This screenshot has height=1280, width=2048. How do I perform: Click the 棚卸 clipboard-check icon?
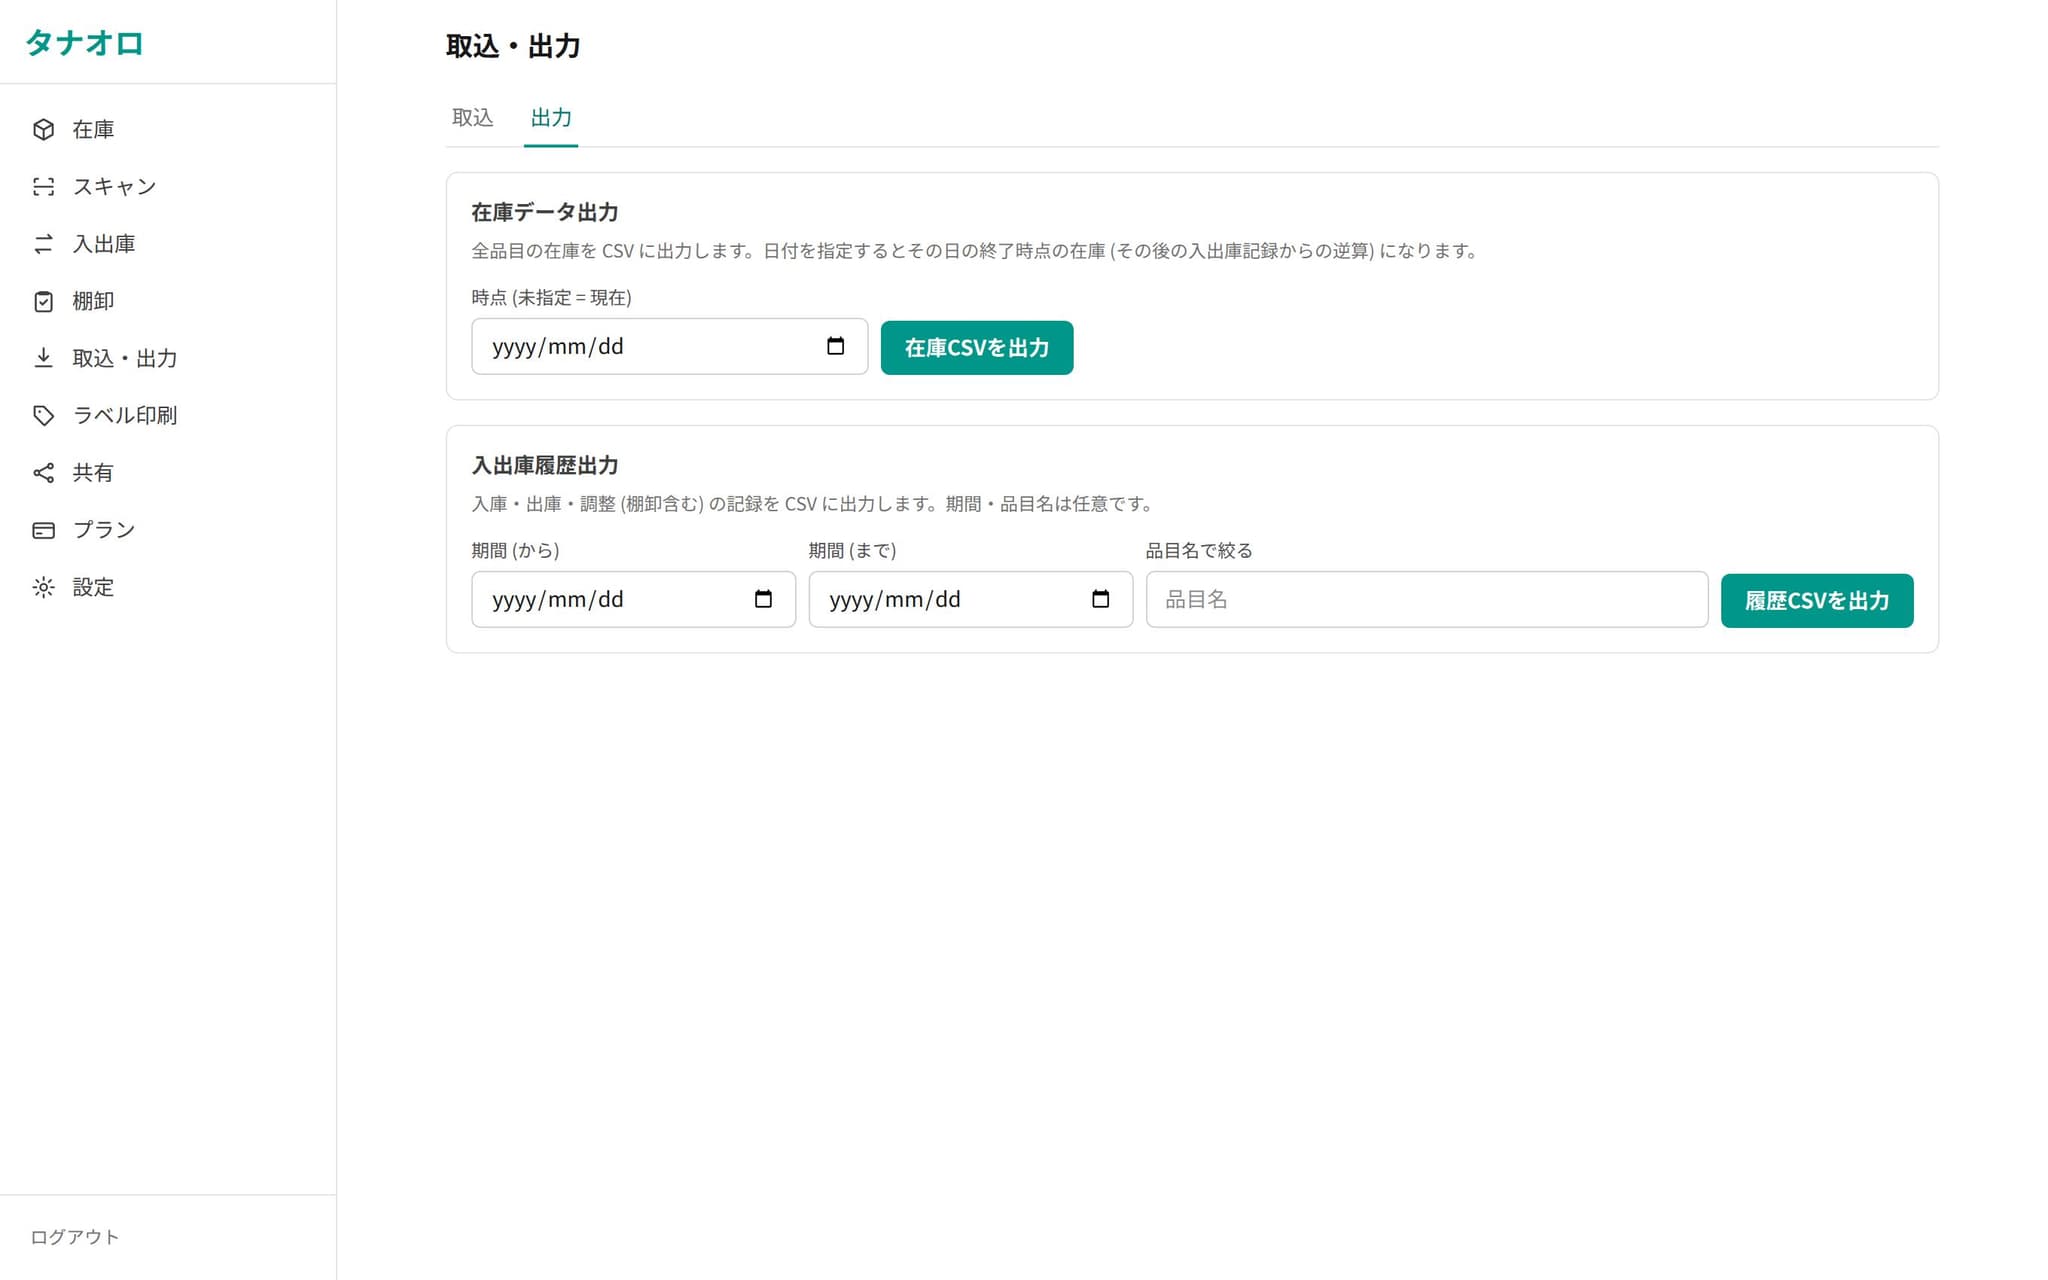click(43, 301)
